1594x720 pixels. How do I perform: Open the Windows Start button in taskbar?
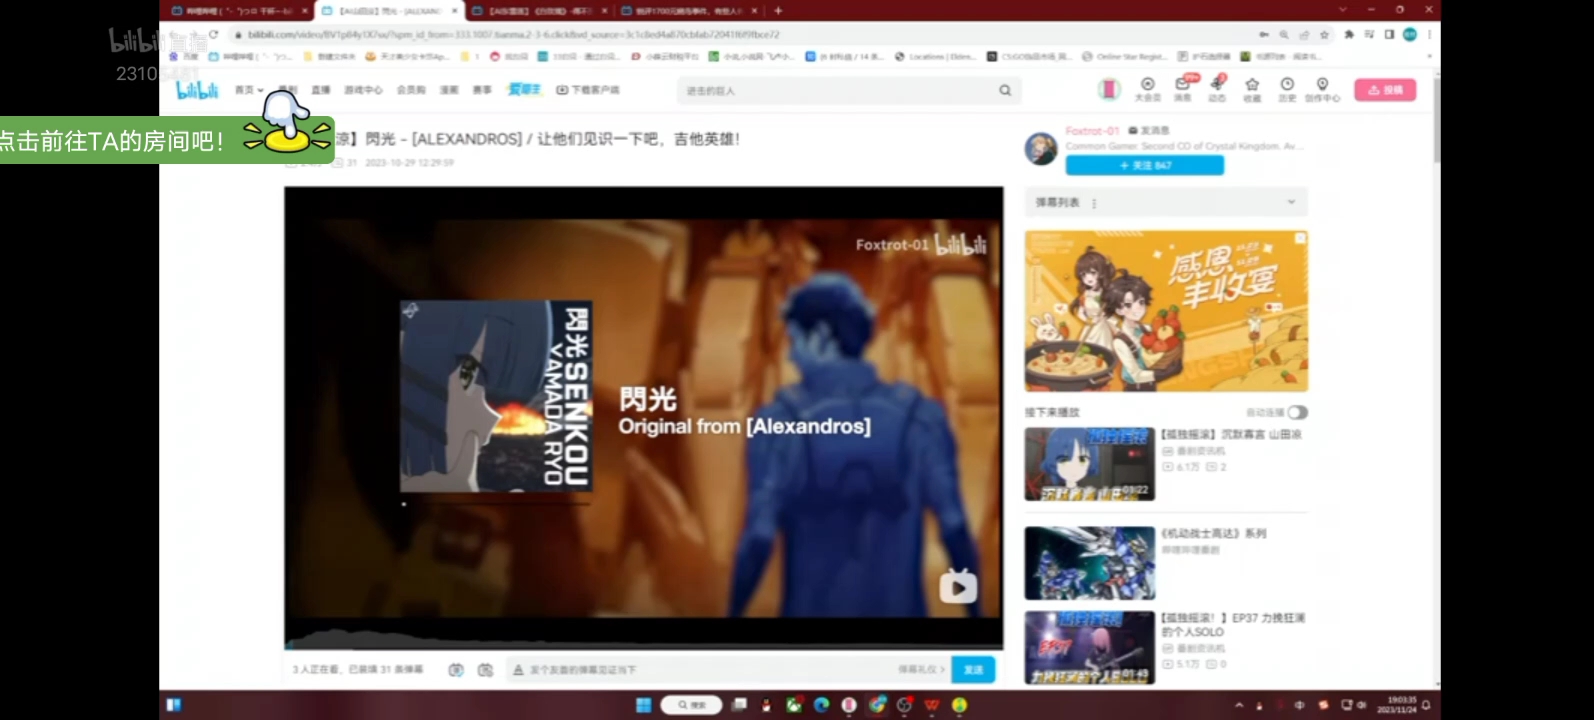tap(643, 705)
